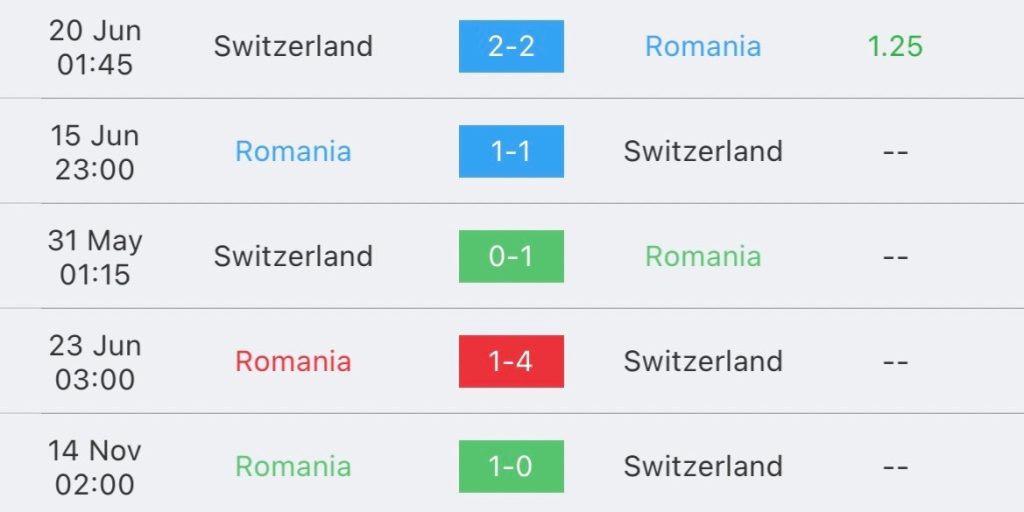Viewport: 1024px width, 512px height.
Task: Click the 1.25 odds value
Action: pyautogui.click(x=895, y=46)
